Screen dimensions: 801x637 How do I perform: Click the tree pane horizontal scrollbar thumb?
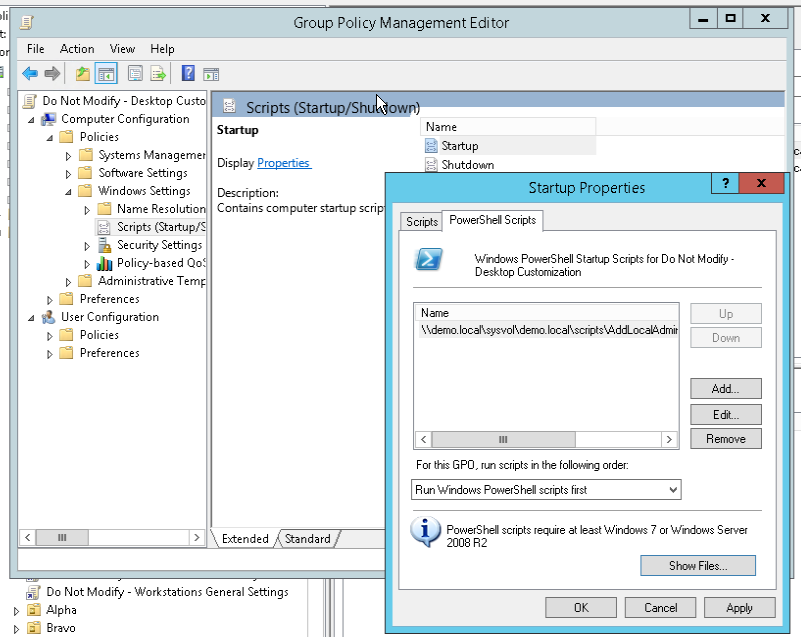(x=62, y=537)
